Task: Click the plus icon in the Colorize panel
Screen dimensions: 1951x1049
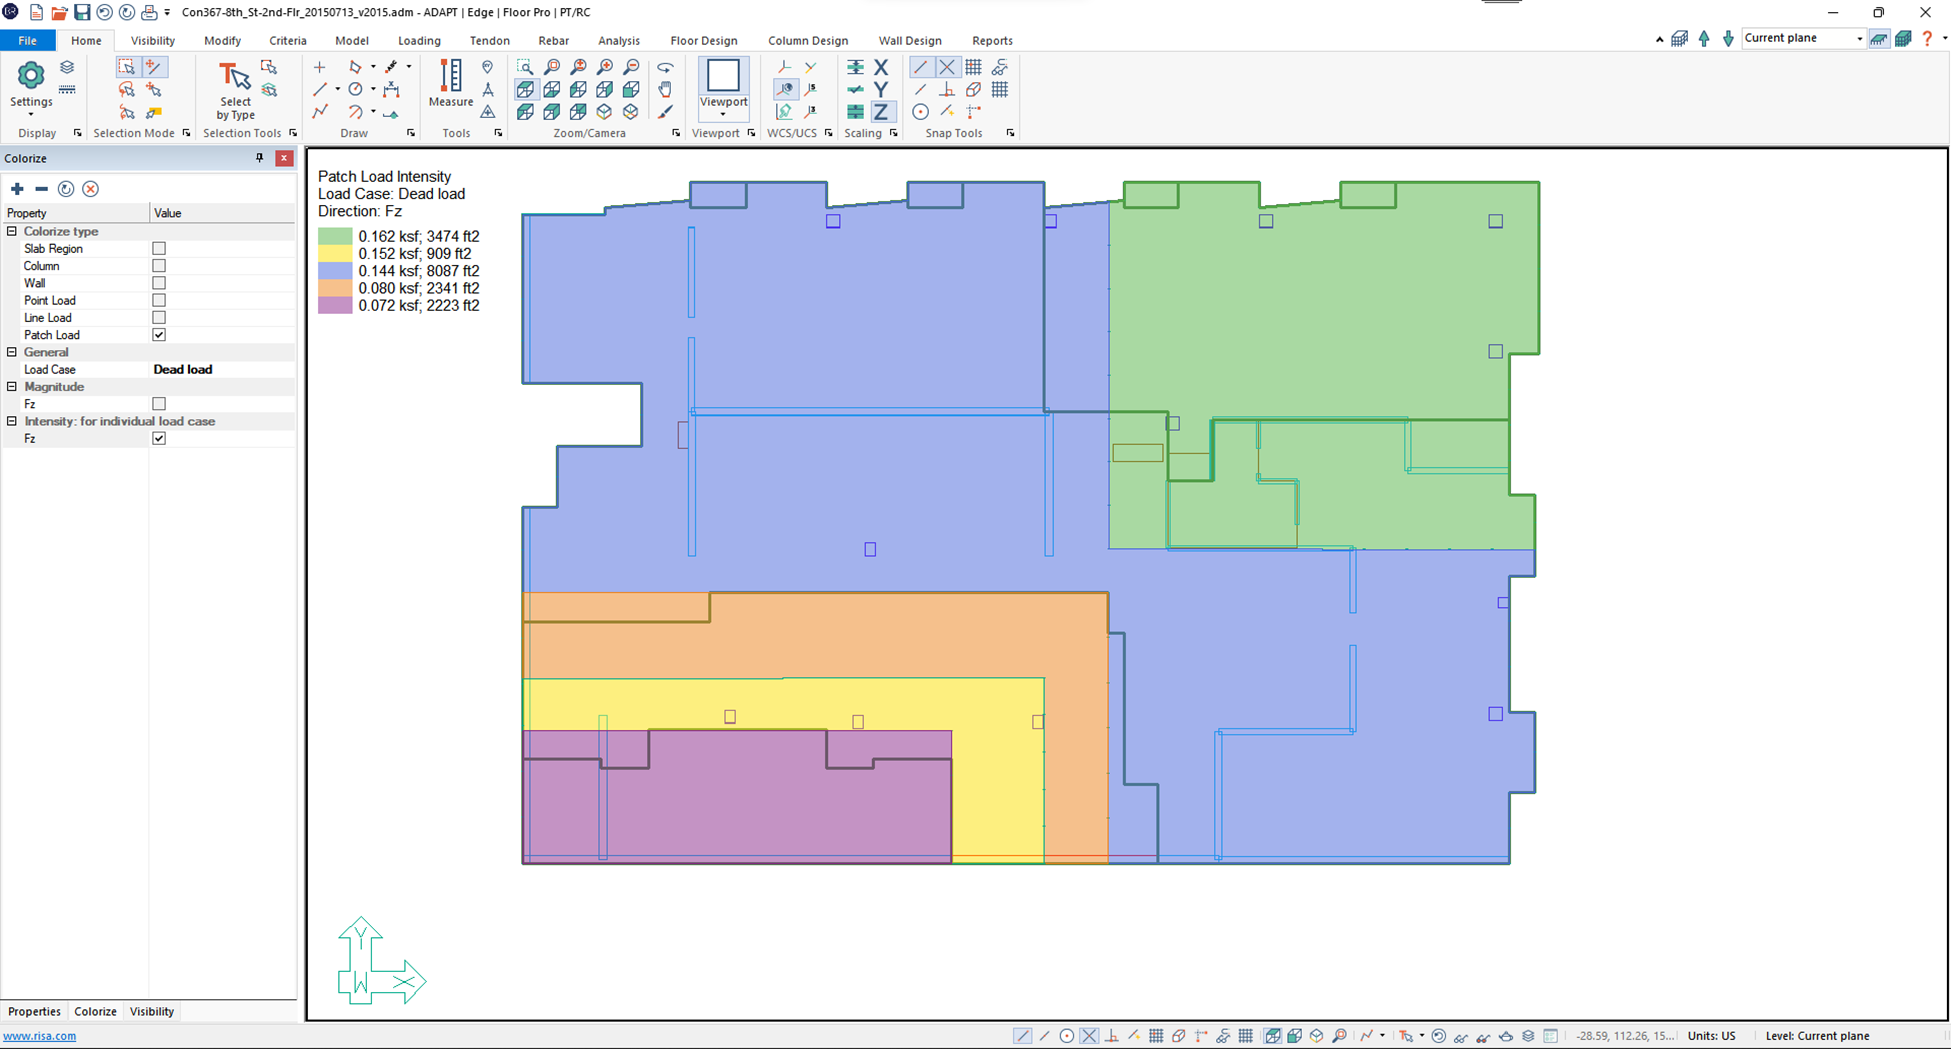Action: (x=17, y=189)
